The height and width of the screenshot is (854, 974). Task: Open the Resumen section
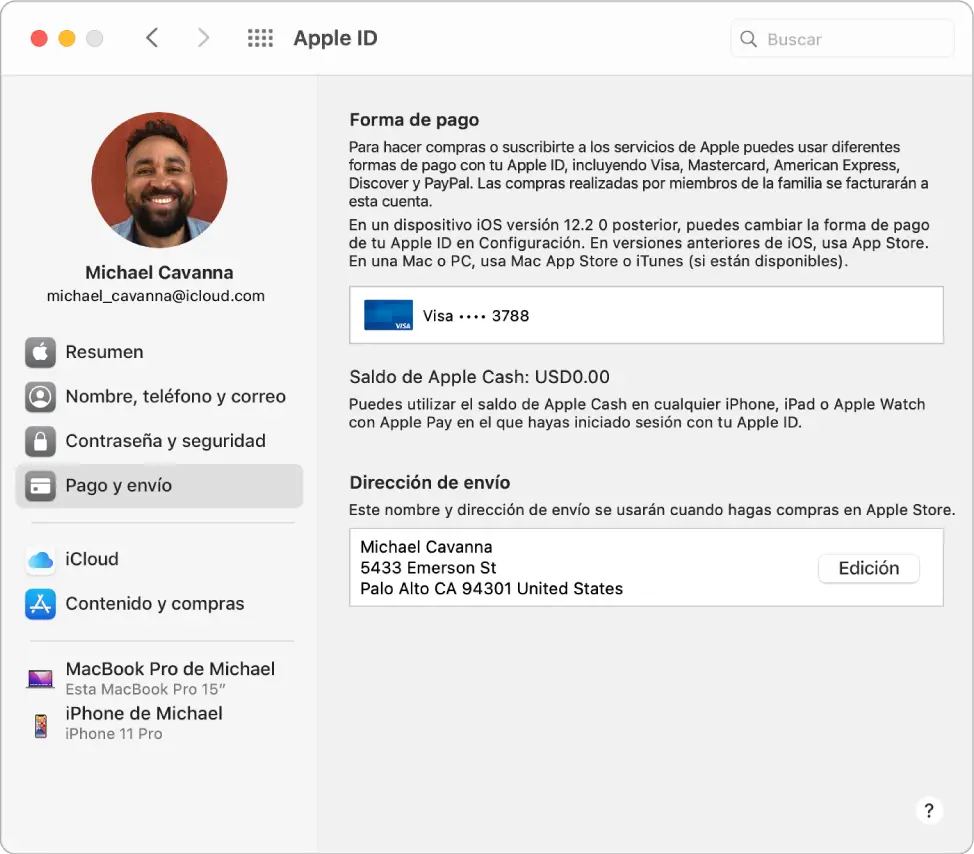(159, 352)
